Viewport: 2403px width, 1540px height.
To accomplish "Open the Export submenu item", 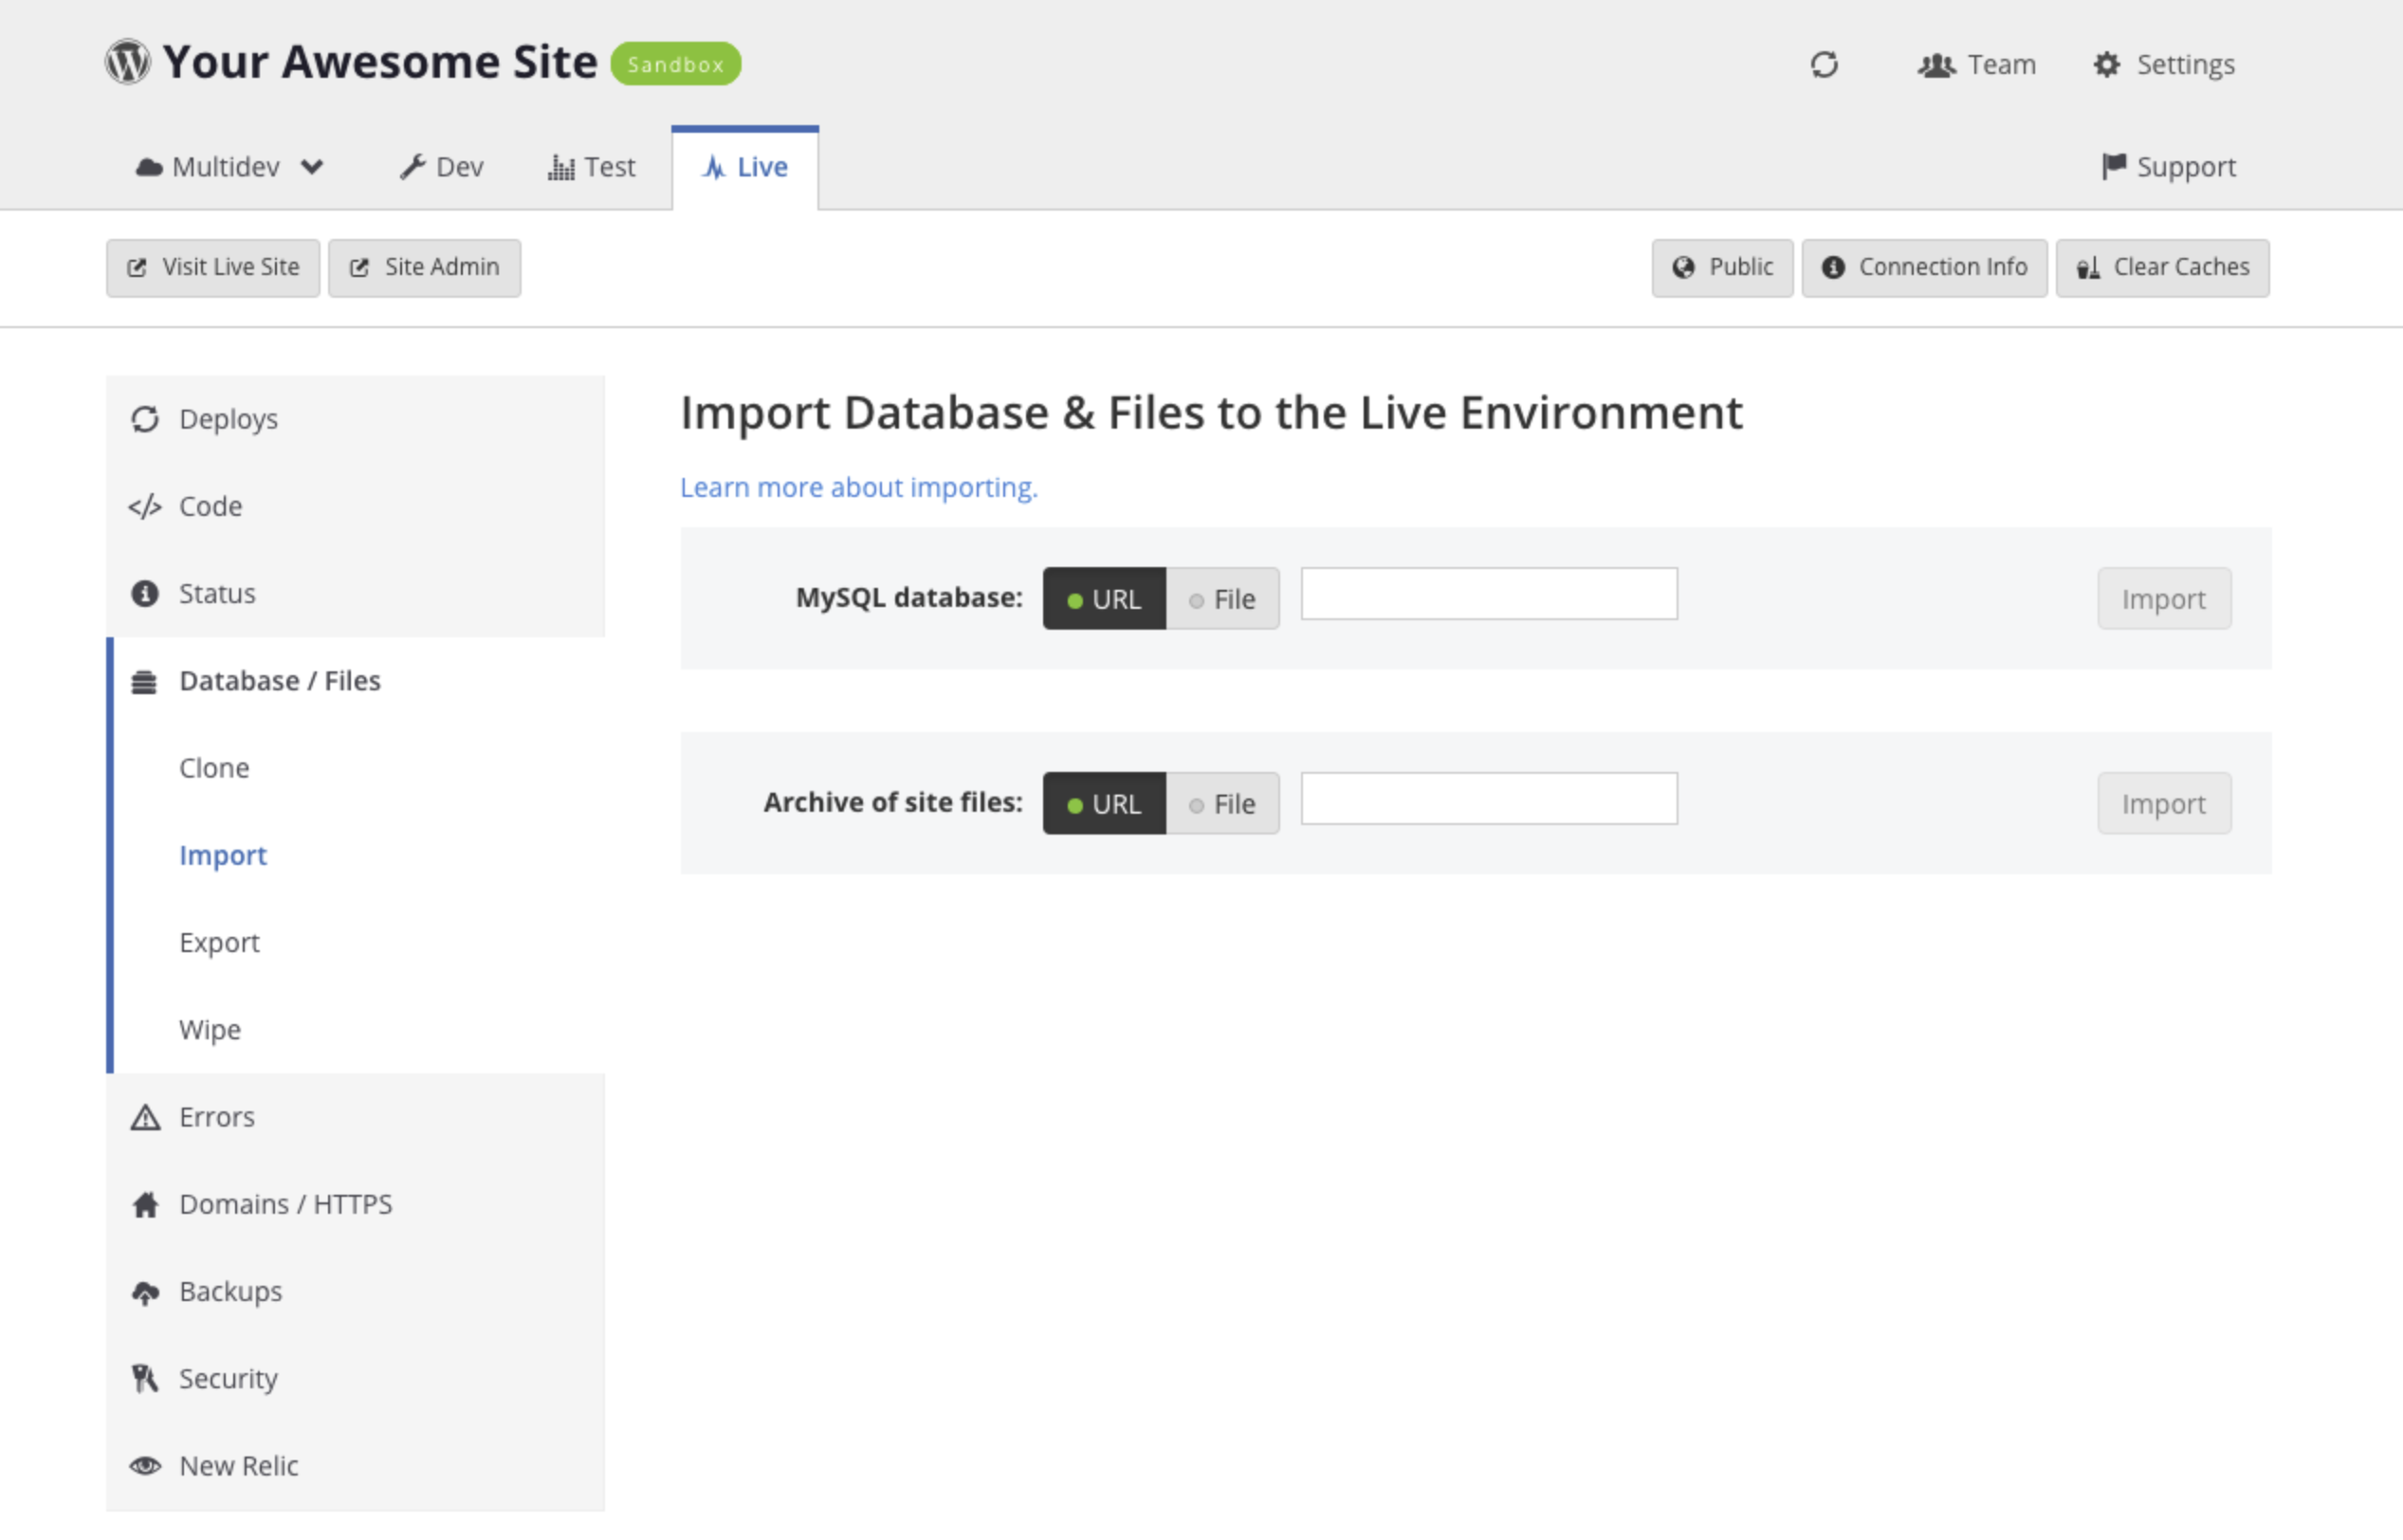I will (219, 943).
